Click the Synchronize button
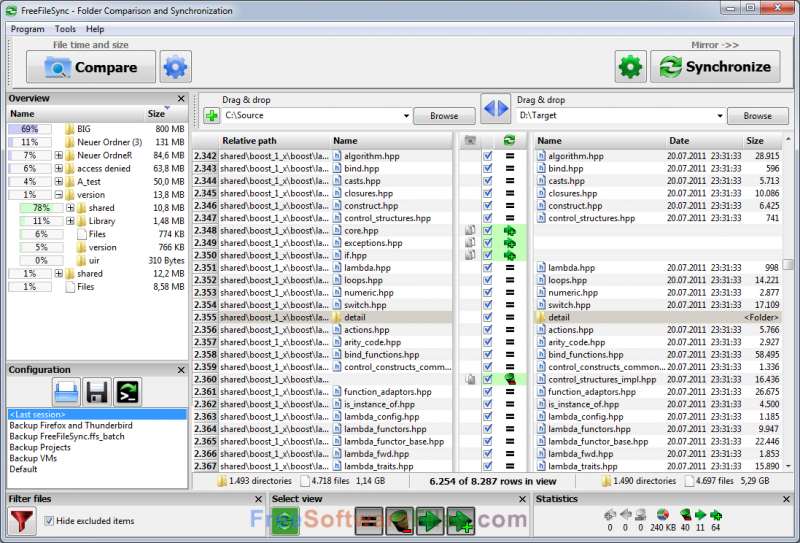 click(x=715, y=67)
